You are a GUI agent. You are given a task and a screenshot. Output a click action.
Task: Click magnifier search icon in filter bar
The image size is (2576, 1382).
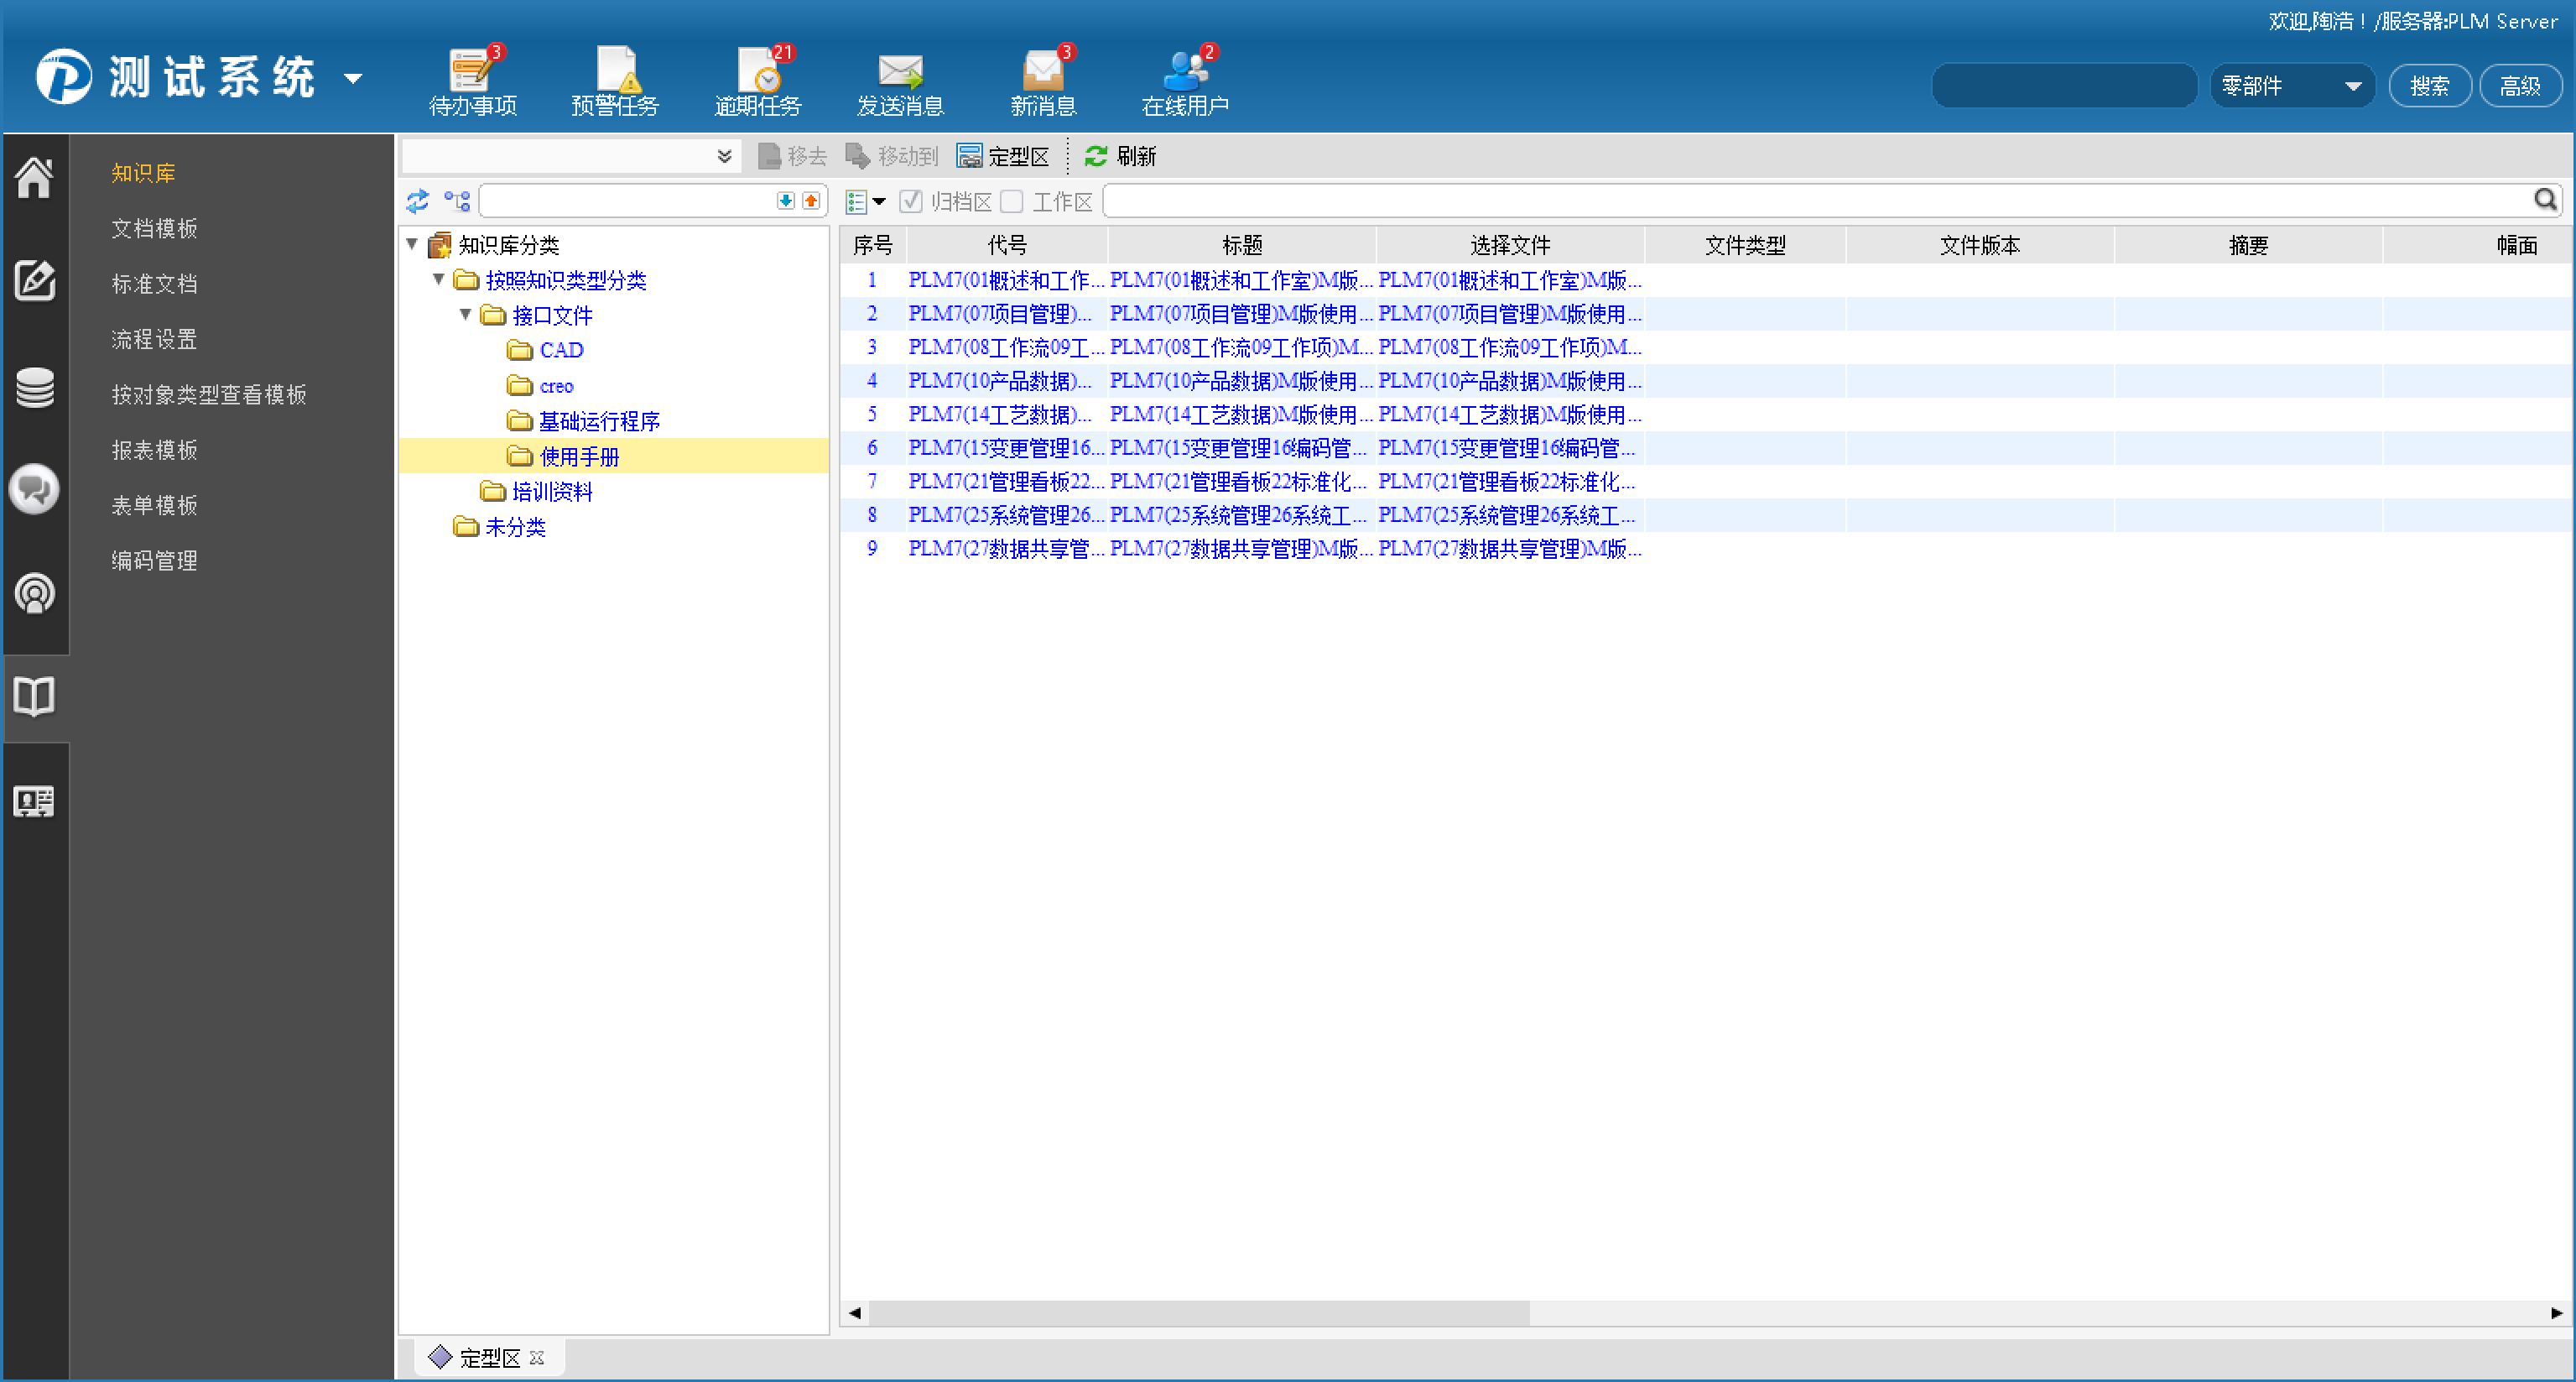coord(2545,200)
